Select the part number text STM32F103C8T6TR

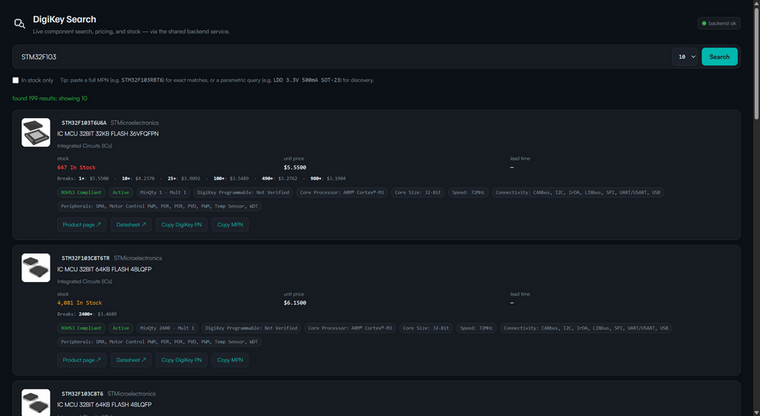(85, 258)
